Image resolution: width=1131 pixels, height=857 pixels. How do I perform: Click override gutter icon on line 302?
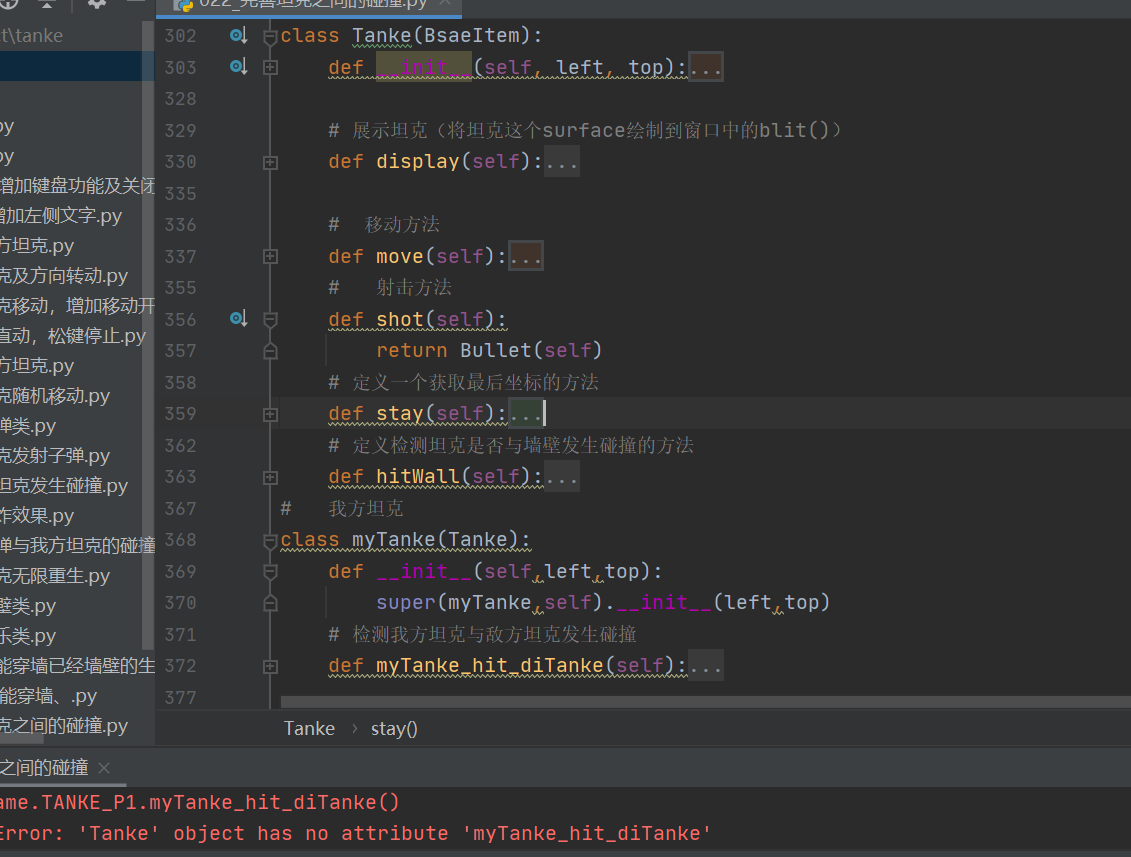[239, 35]
